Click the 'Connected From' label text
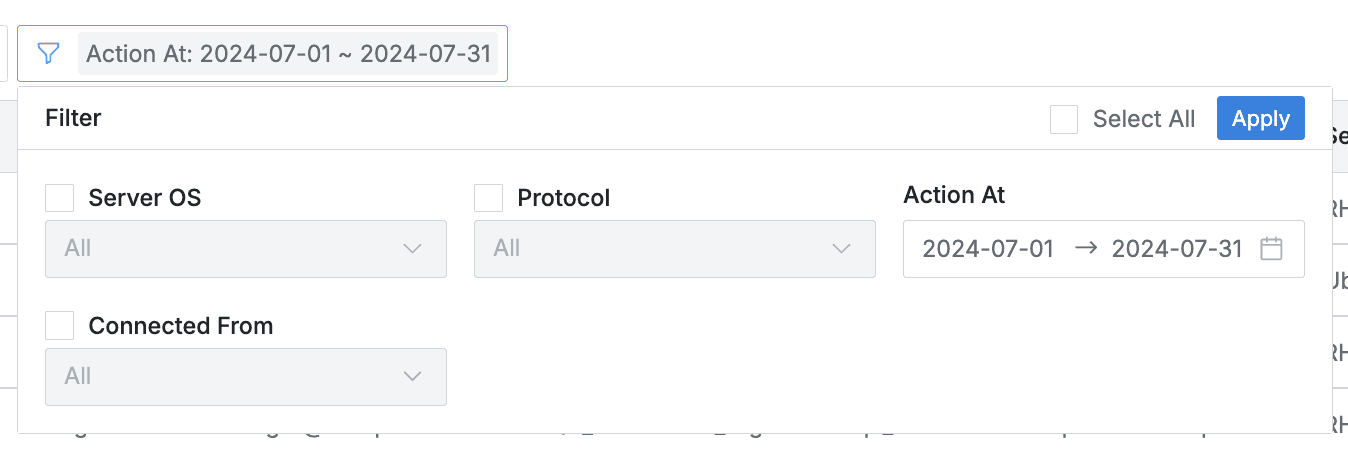This screenshot has height=456, width=1348. (x=181, y=326)
